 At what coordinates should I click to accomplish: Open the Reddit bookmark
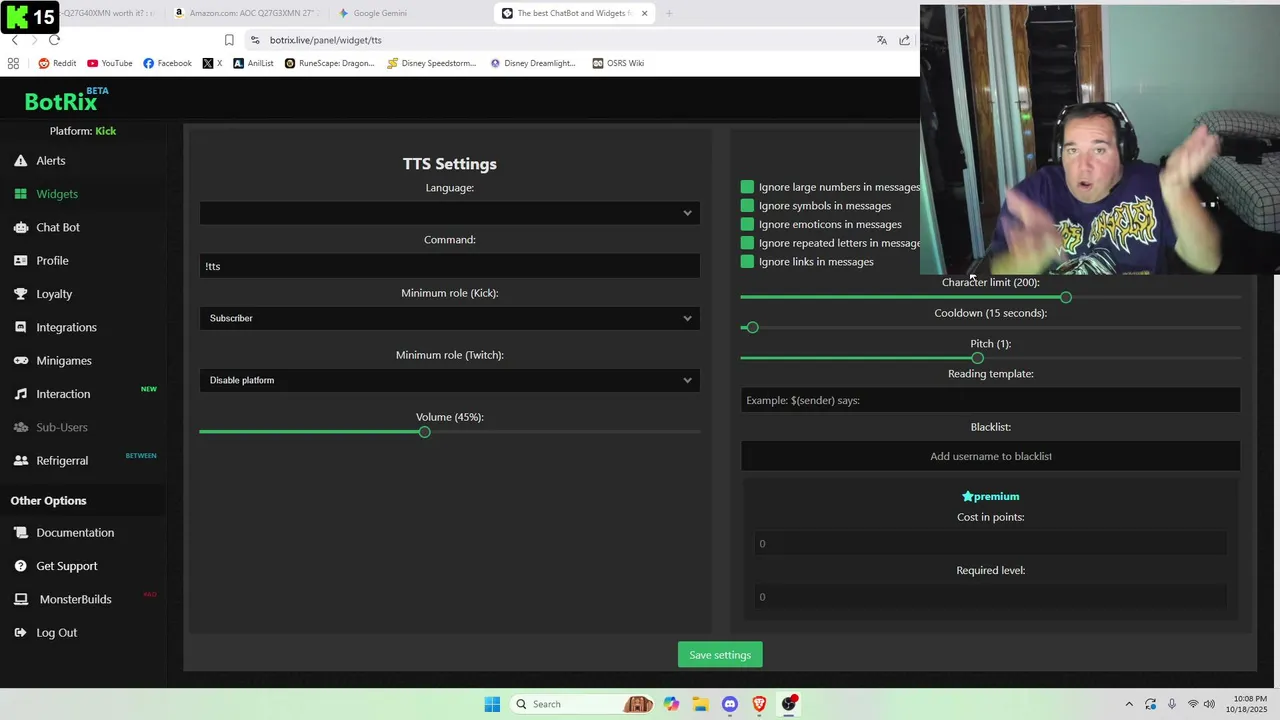[57, 63]
